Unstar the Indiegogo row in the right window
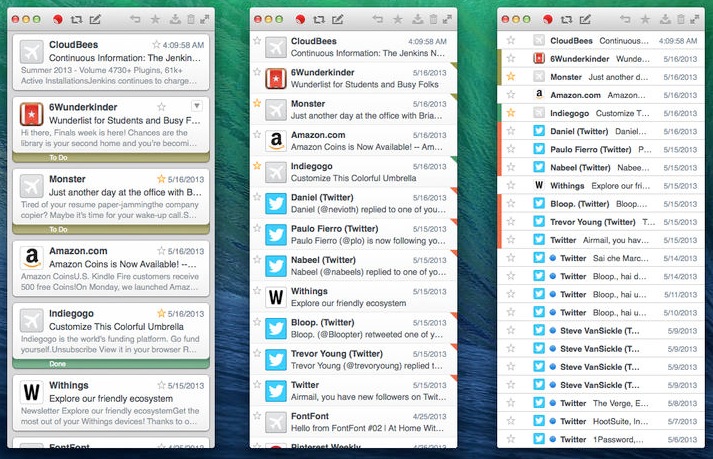 coord(511,112)
